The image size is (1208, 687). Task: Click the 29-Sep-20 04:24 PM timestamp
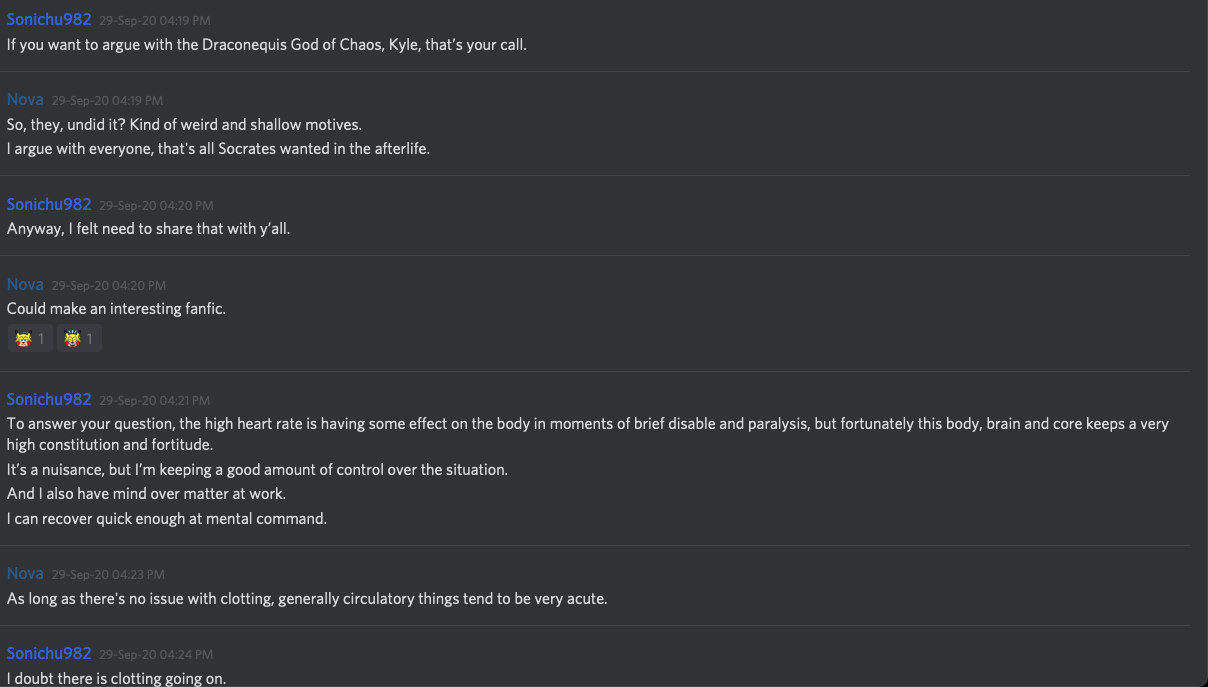155,655
